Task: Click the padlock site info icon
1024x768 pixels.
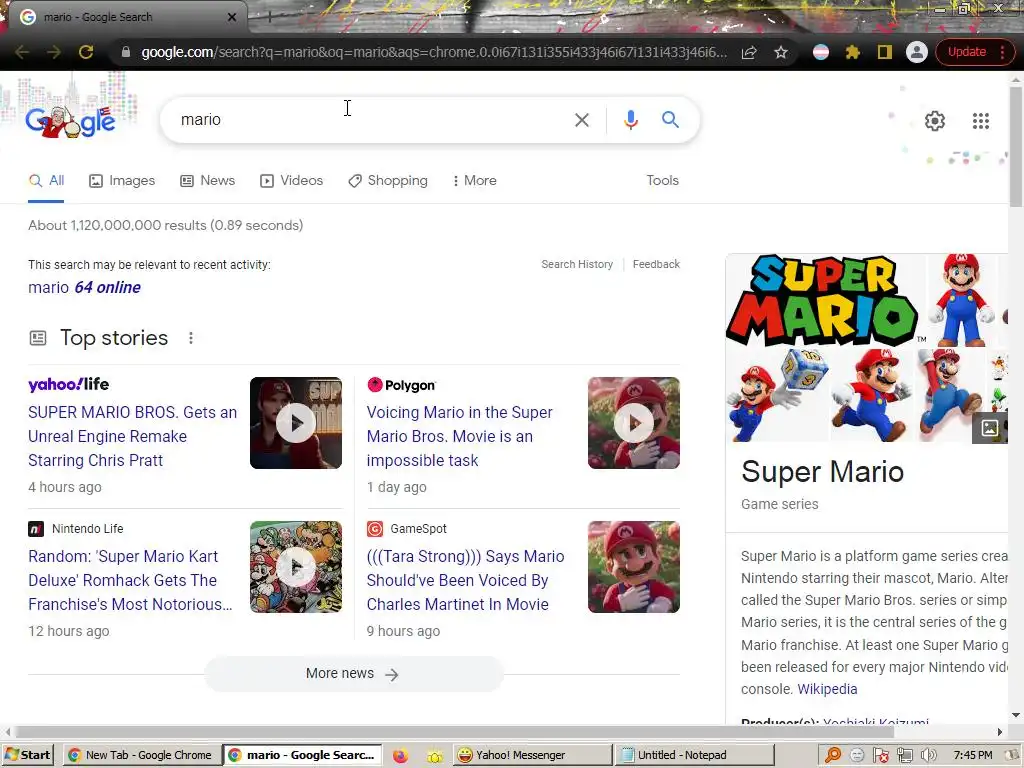Action: (126, 52)
